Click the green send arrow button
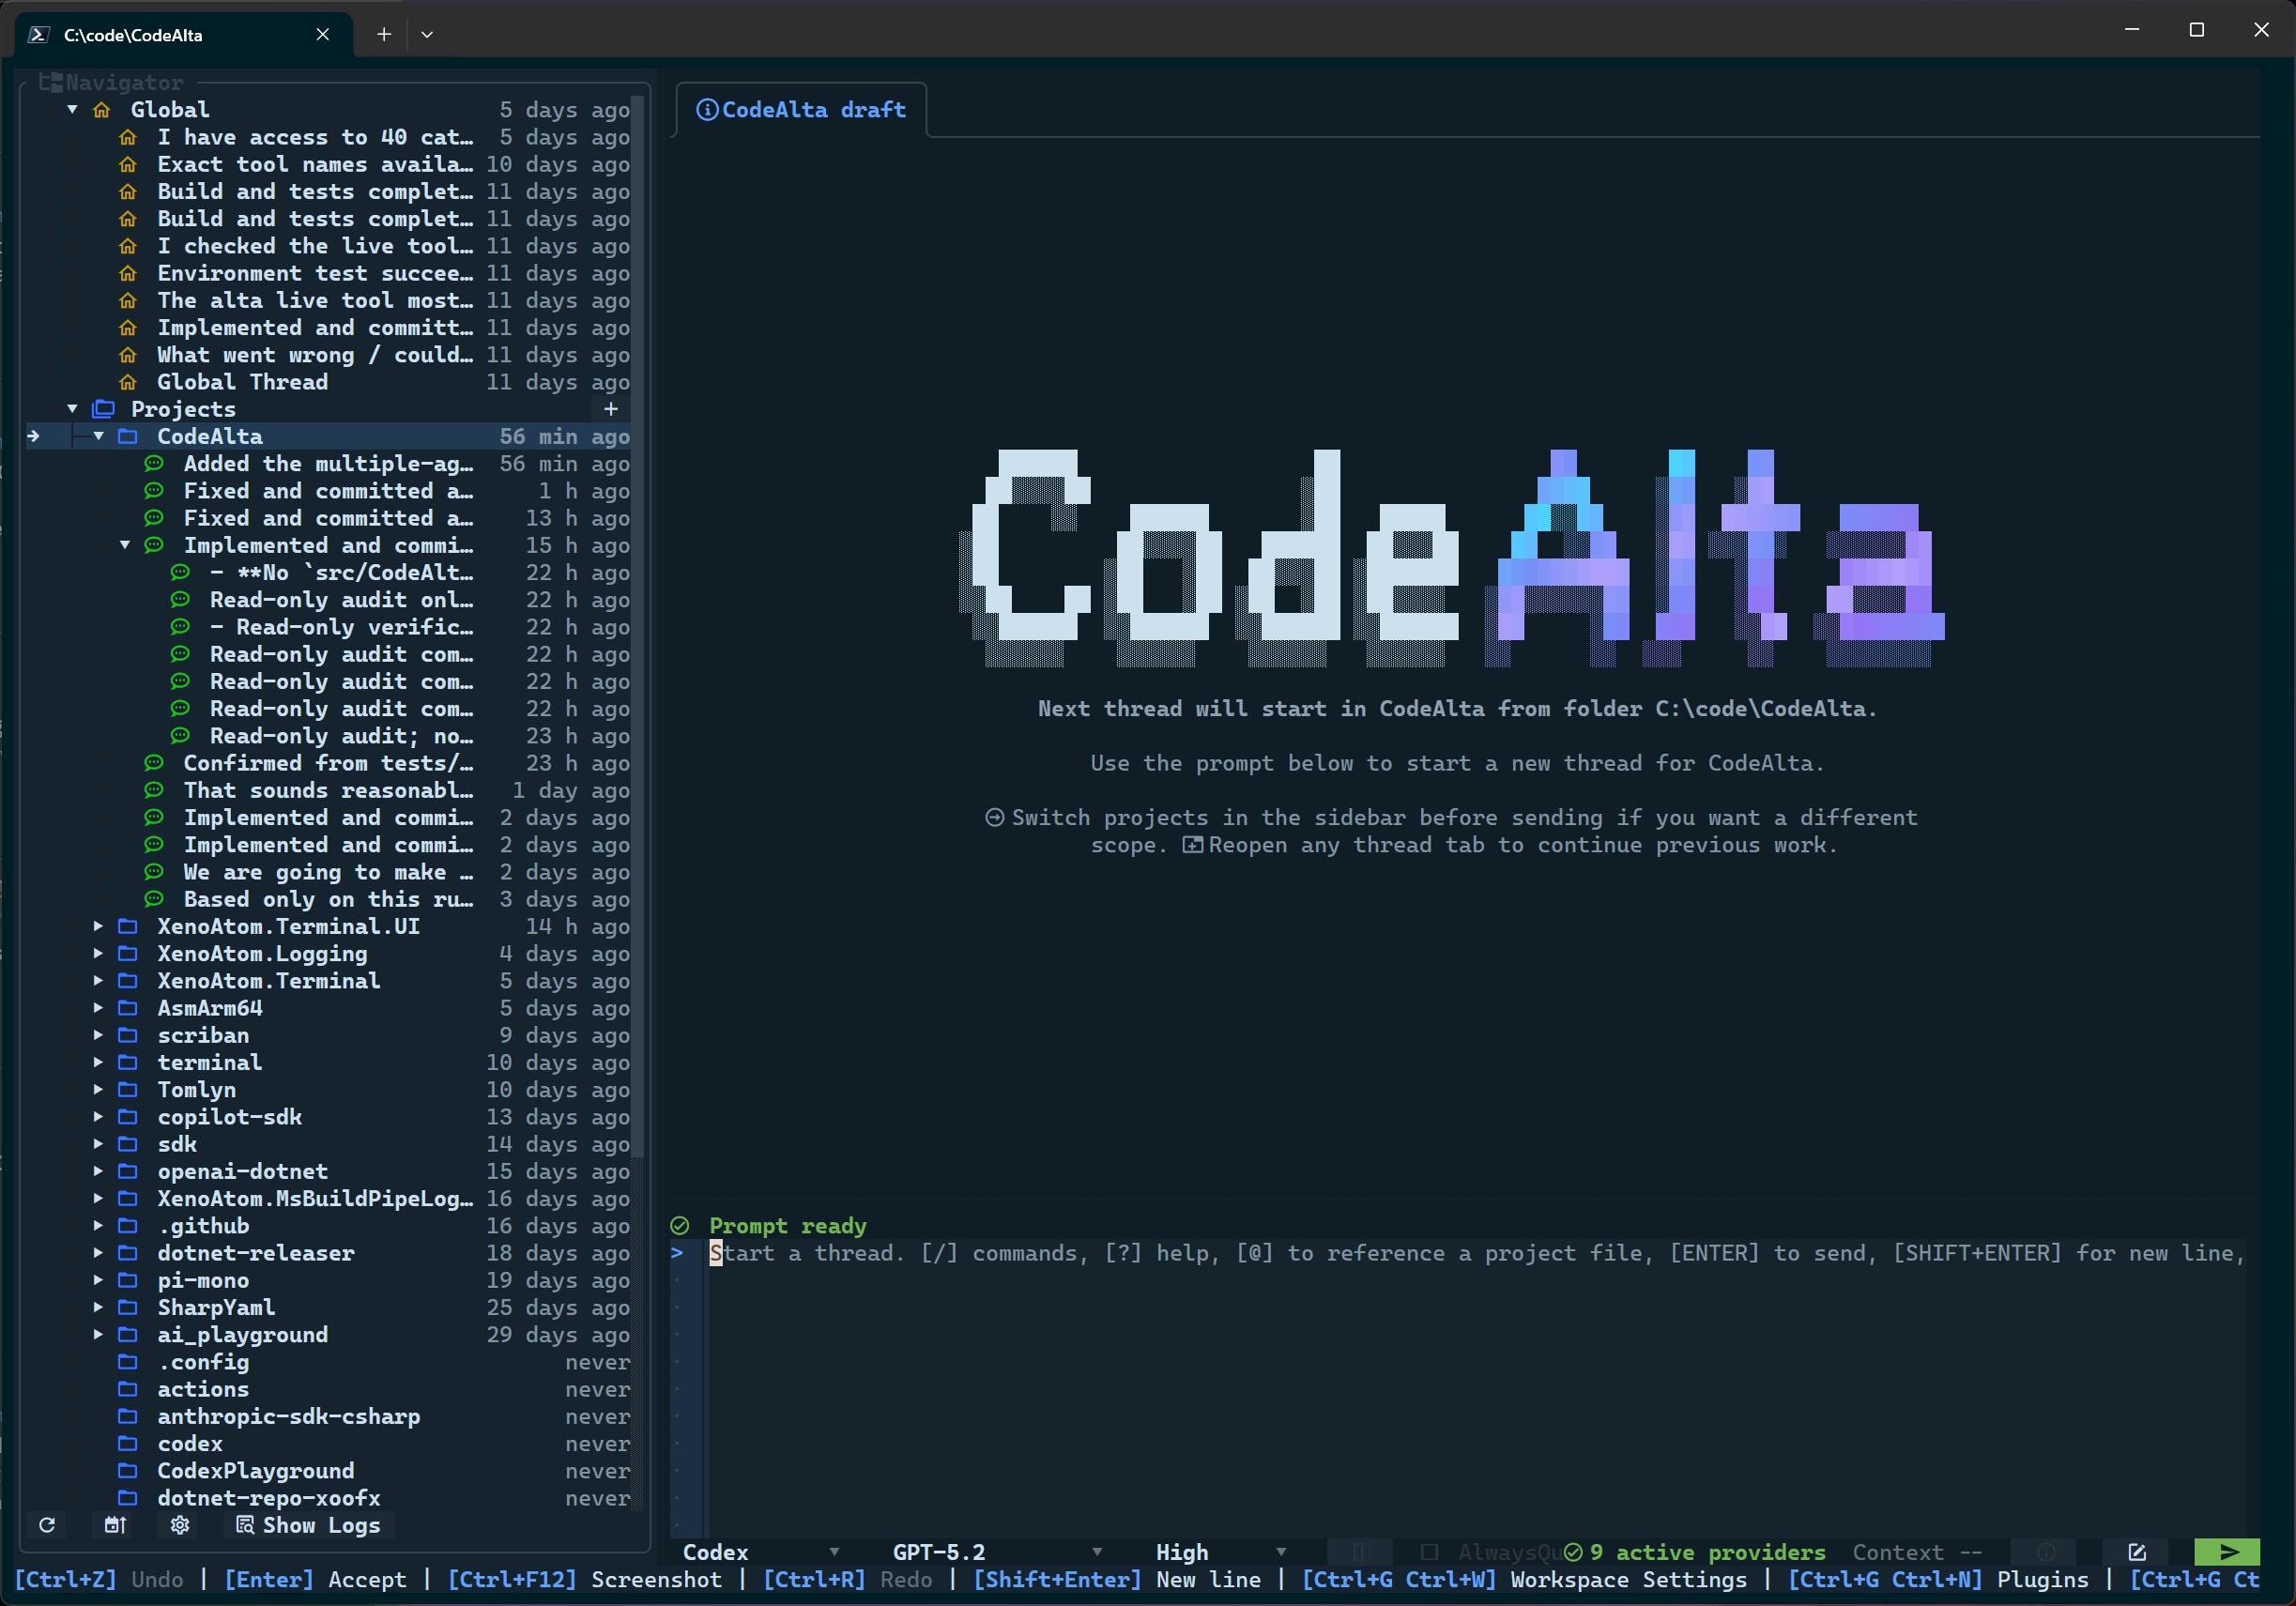This screenshot has height=1606, width=2296. coord(2226,1552)
